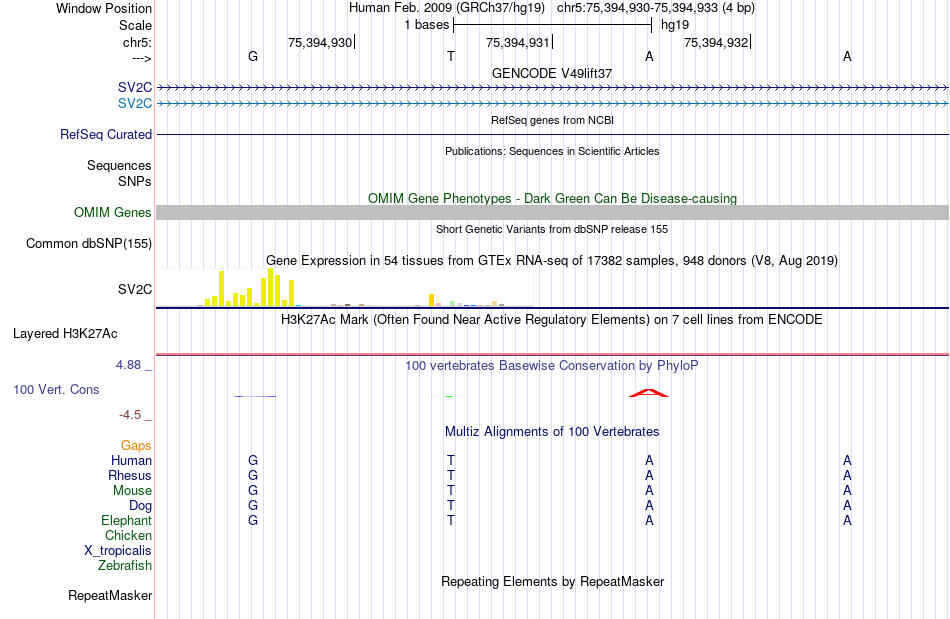The width and height of the screenshot is (950, 619).
Task: Click the RefSeq genes from NCBI title
Action: click(552, 120)
